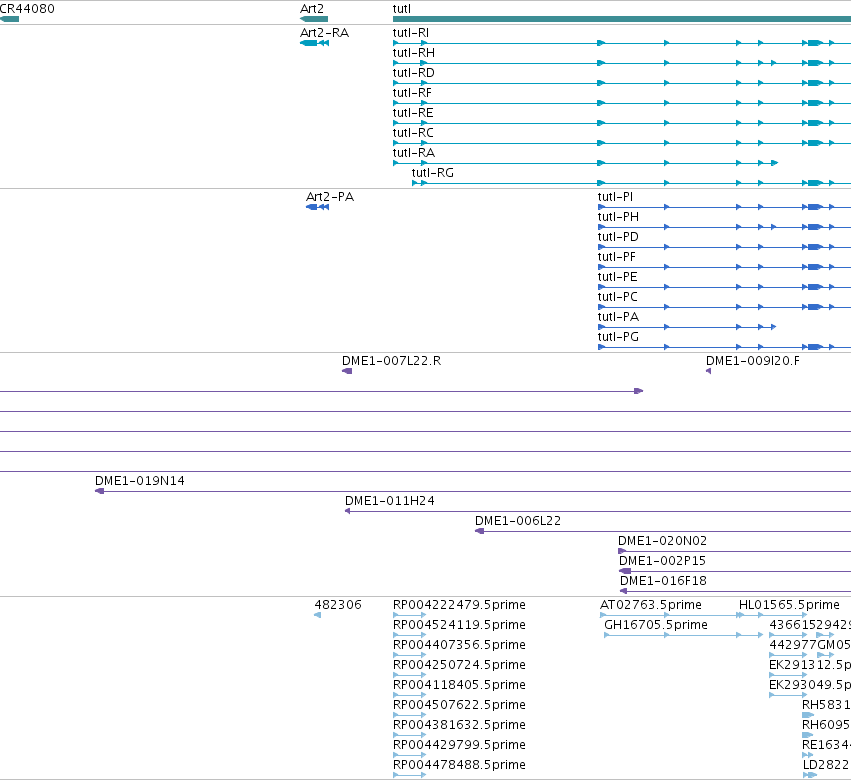Select the DME1-006L22 clone label
The image size is (851, 780).
(518, 521)
